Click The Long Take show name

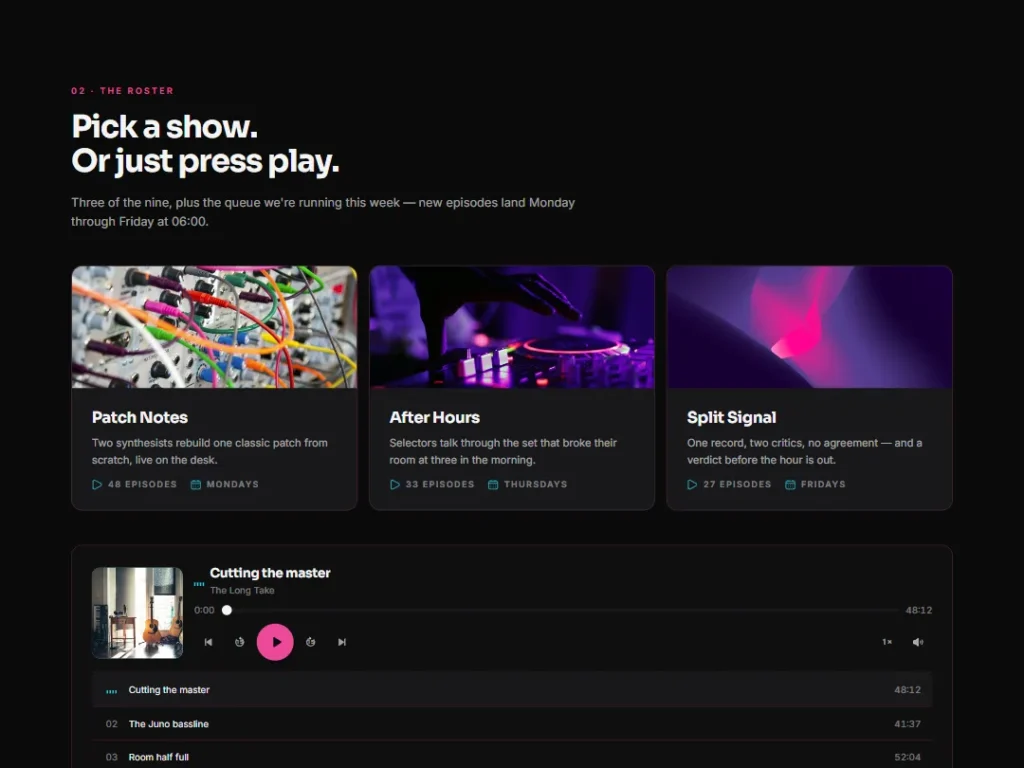(242, 590)
